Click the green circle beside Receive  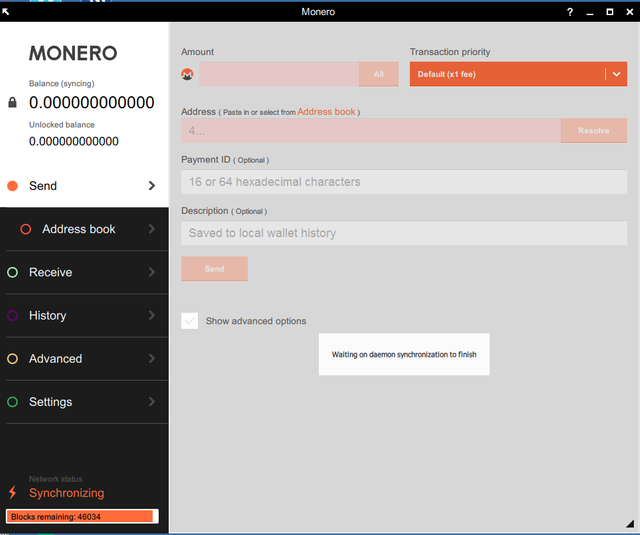(13, 272)
